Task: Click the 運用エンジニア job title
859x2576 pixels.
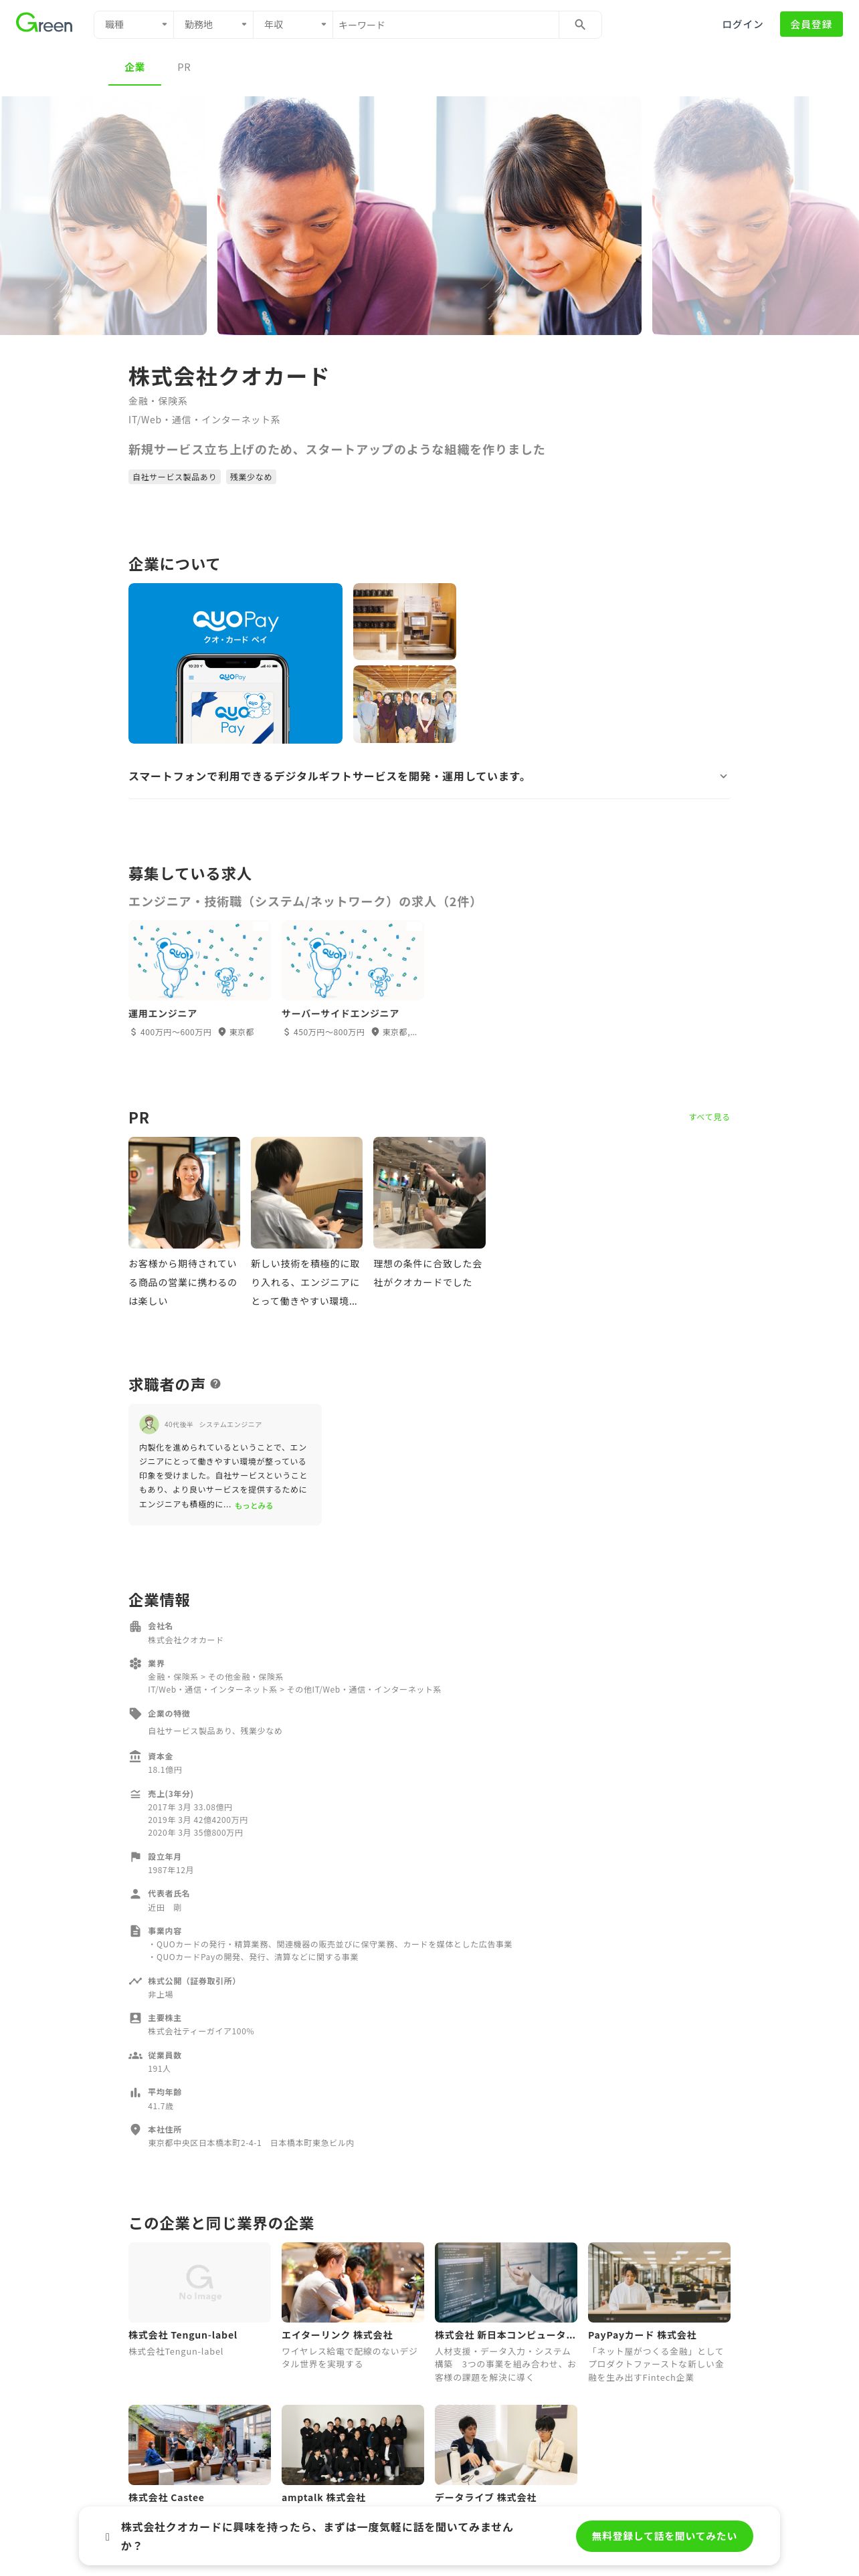Action: point(162,1014)
